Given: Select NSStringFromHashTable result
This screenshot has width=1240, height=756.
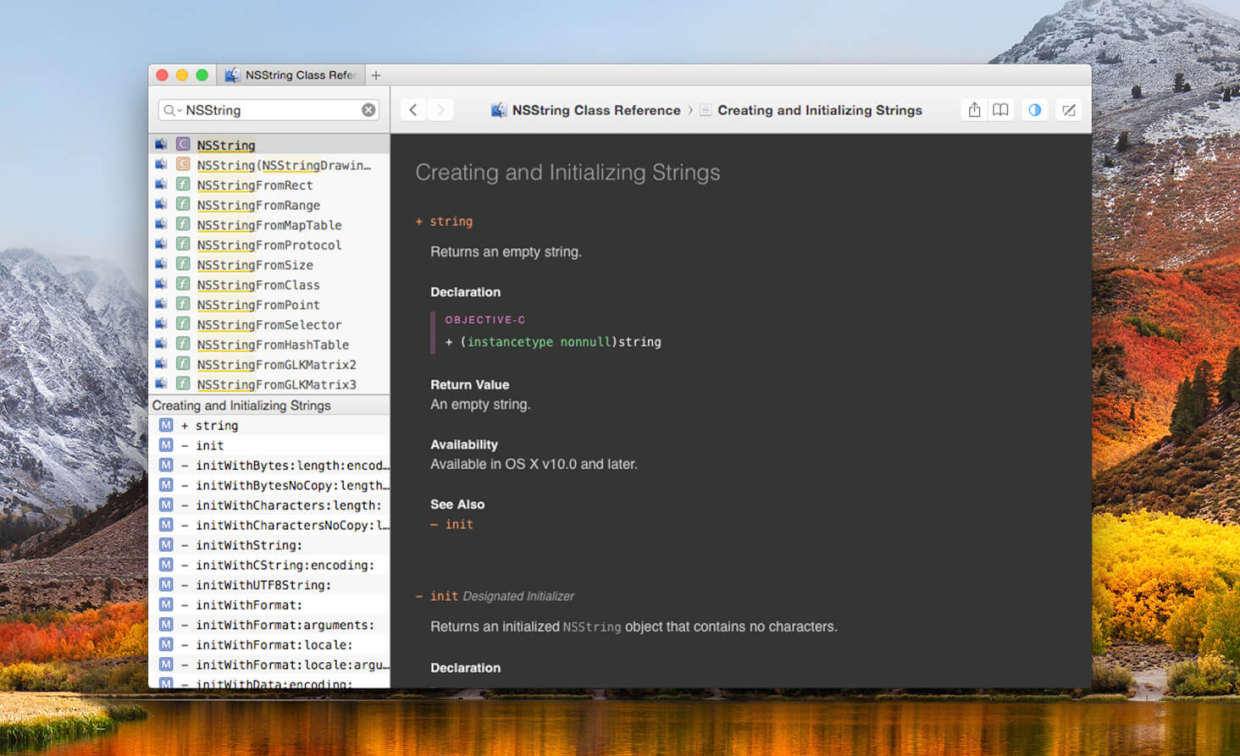Looking at the screenshot, I should 269,345.
